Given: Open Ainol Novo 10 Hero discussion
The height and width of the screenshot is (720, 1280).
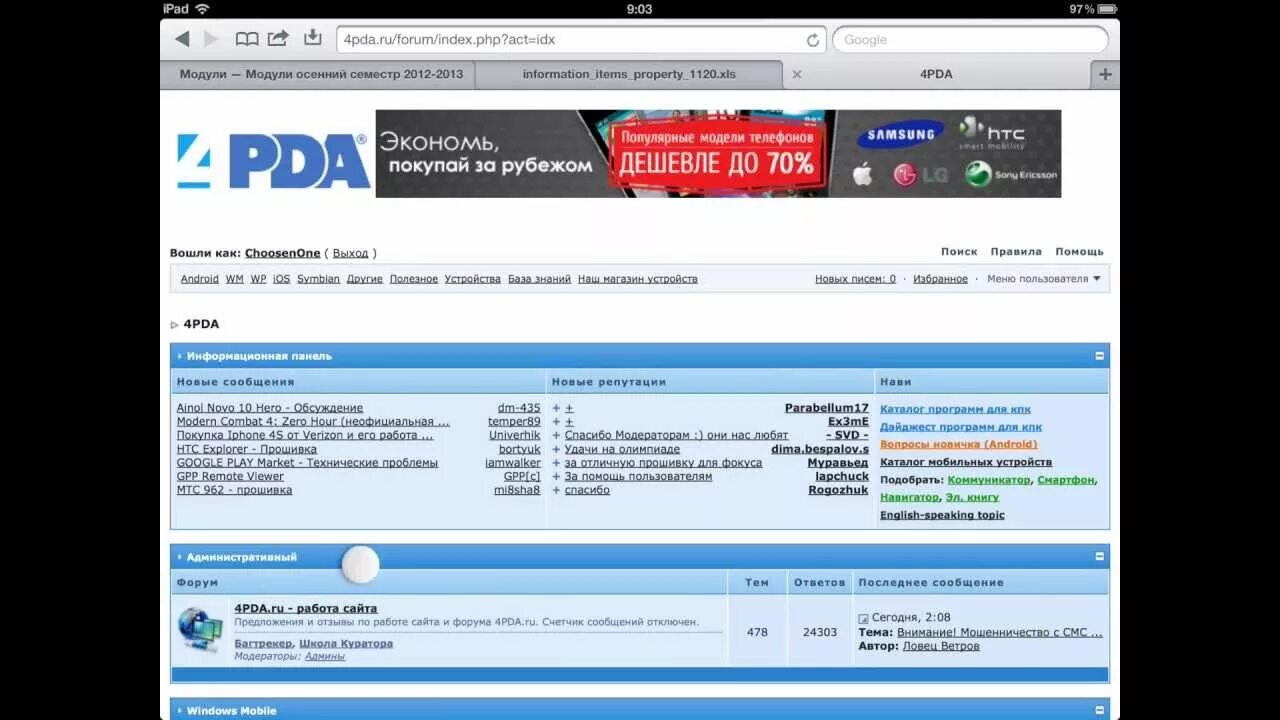Looking at the screenshot, I should [x=270, y=408].
